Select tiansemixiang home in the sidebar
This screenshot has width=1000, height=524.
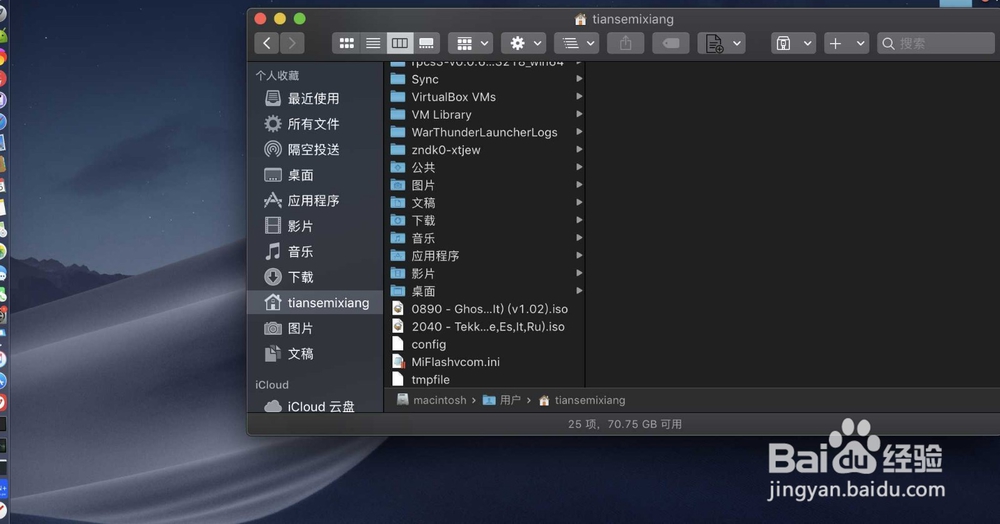coord(315,302)
